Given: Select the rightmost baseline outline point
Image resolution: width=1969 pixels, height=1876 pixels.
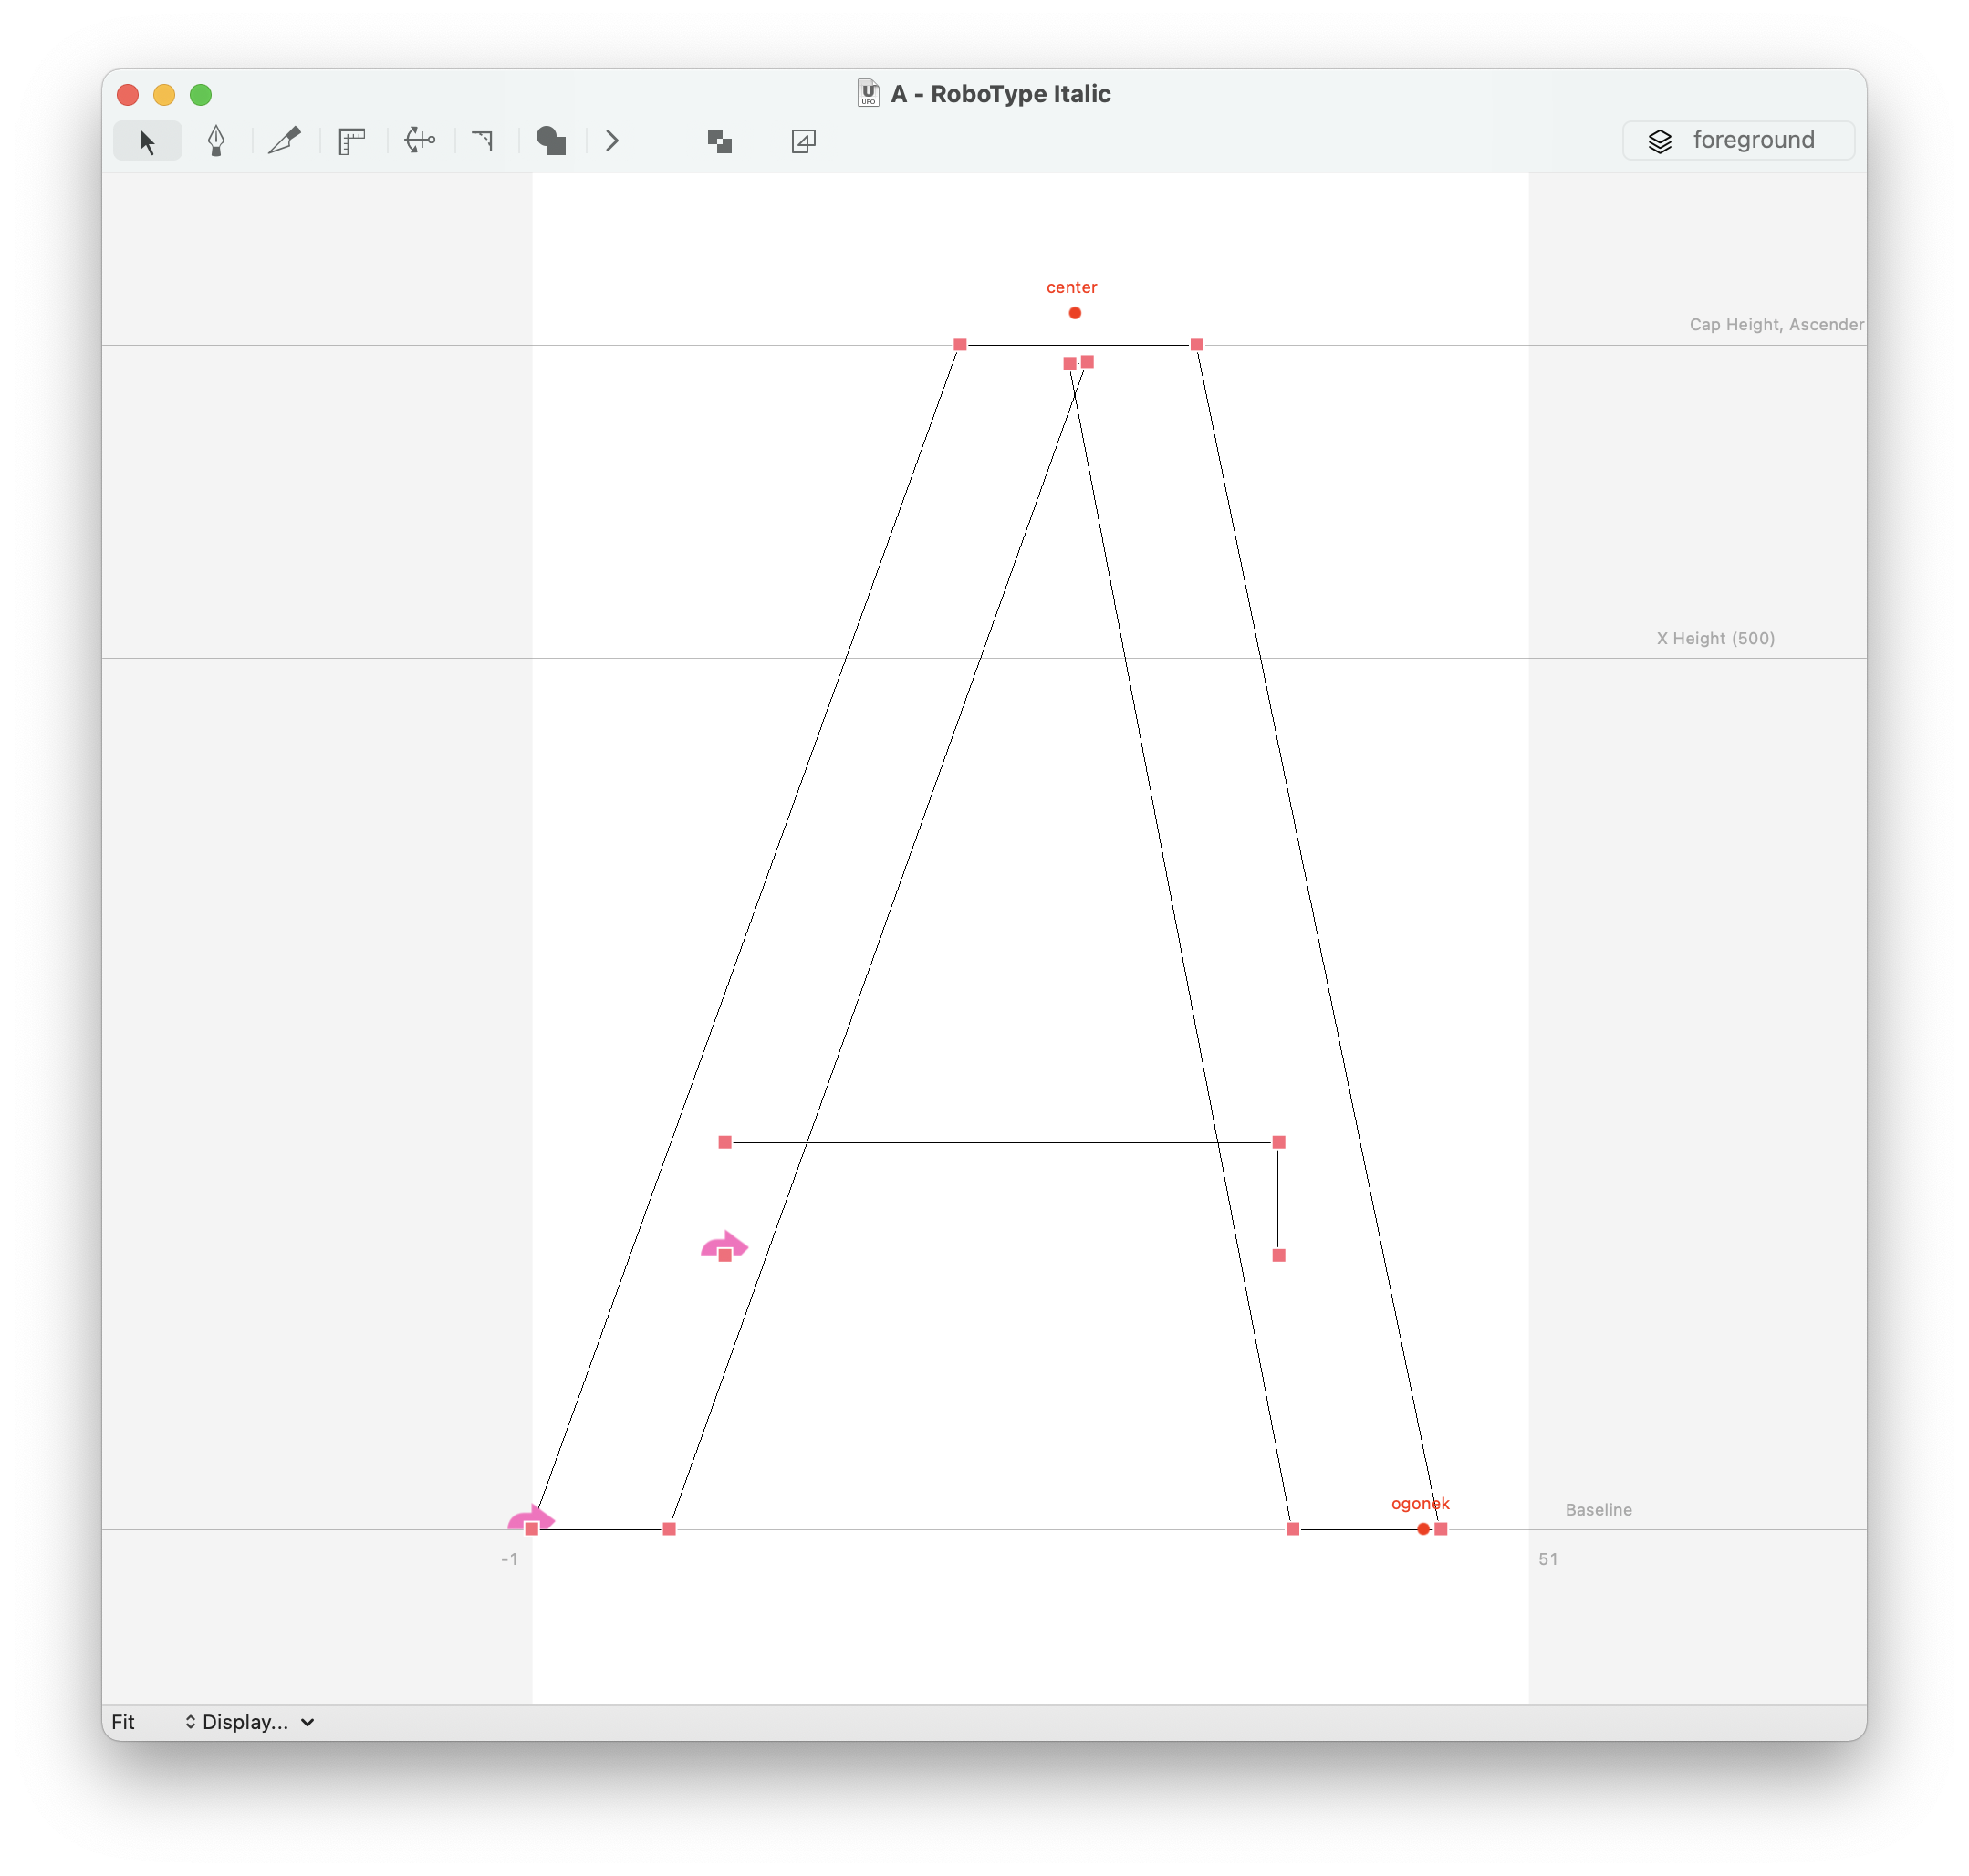Looking at the screenshot, I should tap(1441, 1529).
